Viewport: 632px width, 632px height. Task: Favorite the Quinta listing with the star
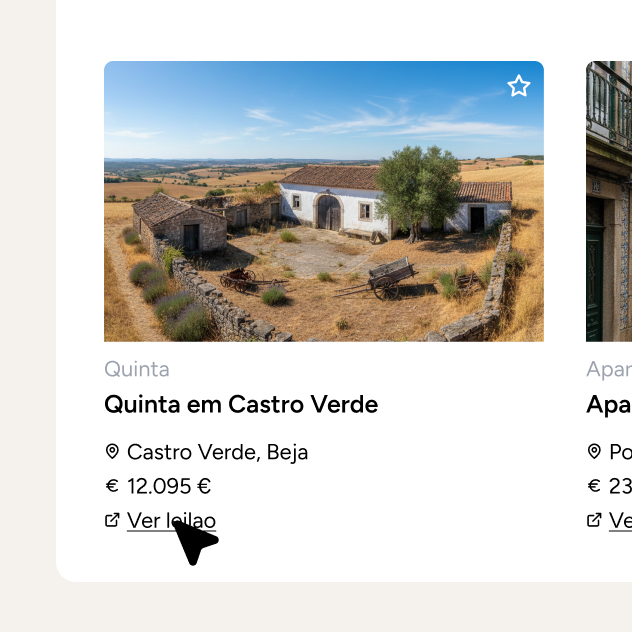[518, 86]
